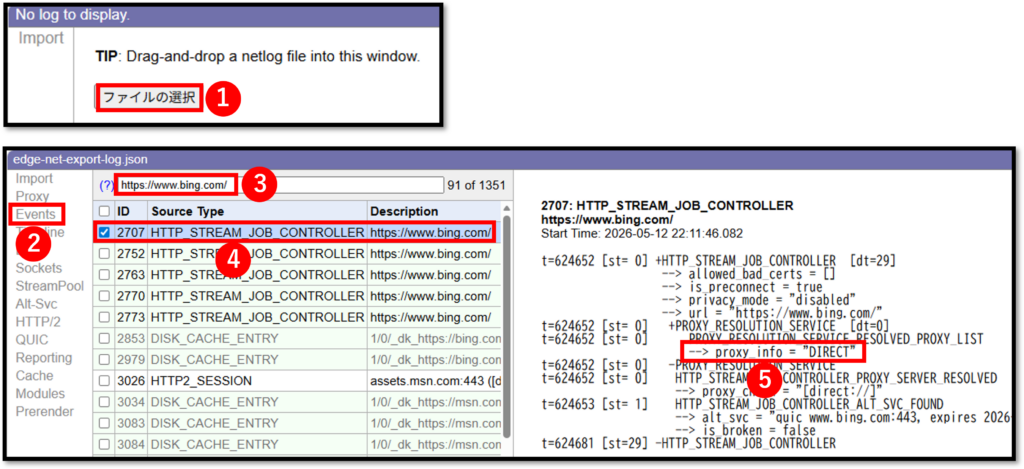The image size is (1024, 469).
Task: Click the events list vertical scrollbar
Action: click(x=506, y=327)
